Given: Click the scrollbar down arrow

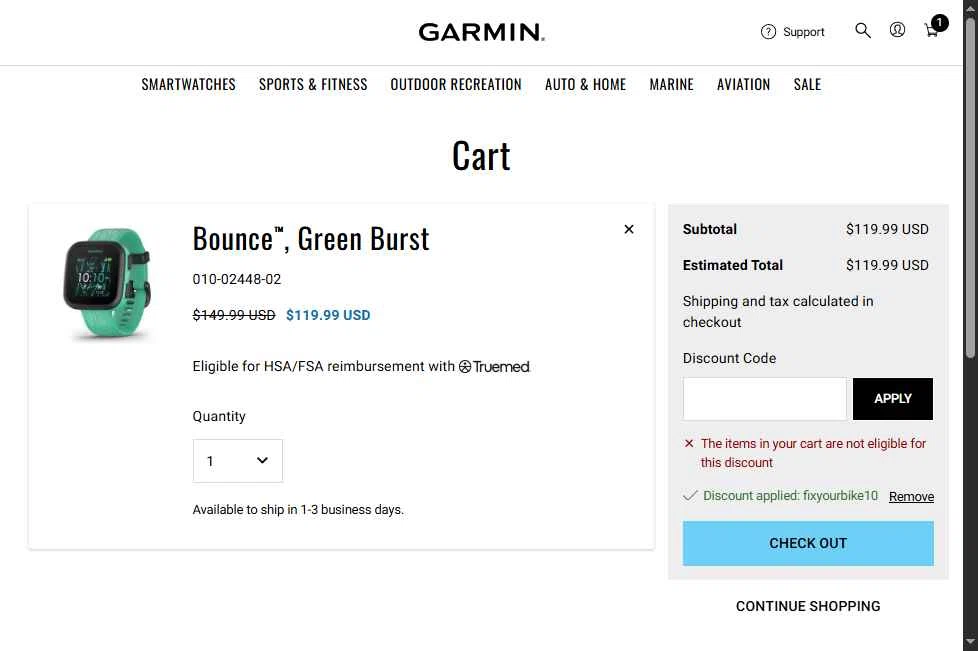Looking at the screenshot, I should pyautogui.click(x=970, y=641).
